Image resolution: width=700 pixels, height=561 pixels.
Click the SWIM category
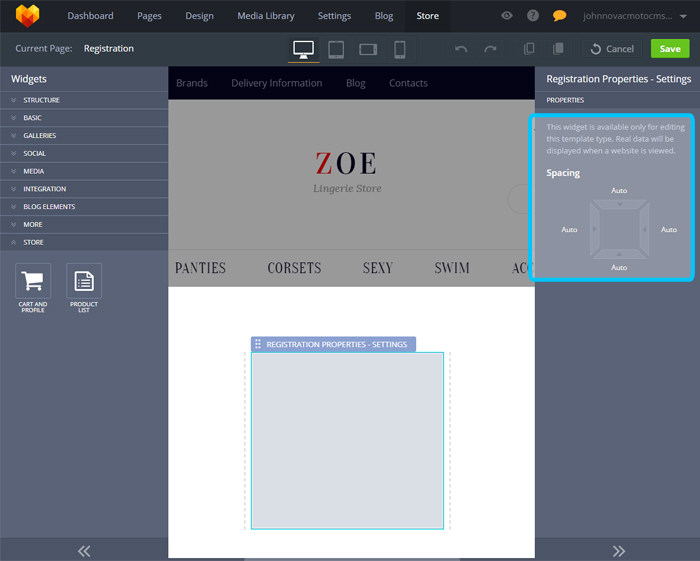point(452,268)
